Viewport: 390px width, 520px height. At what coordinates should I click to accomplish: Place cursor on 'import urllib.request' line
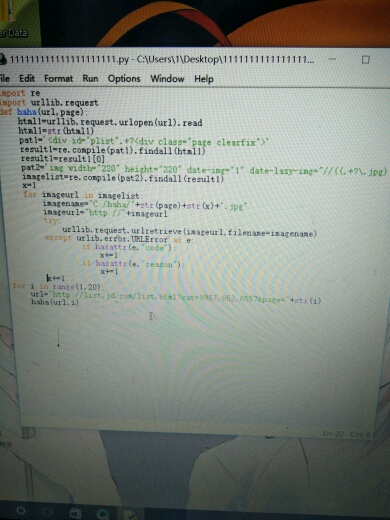(49, 102)
